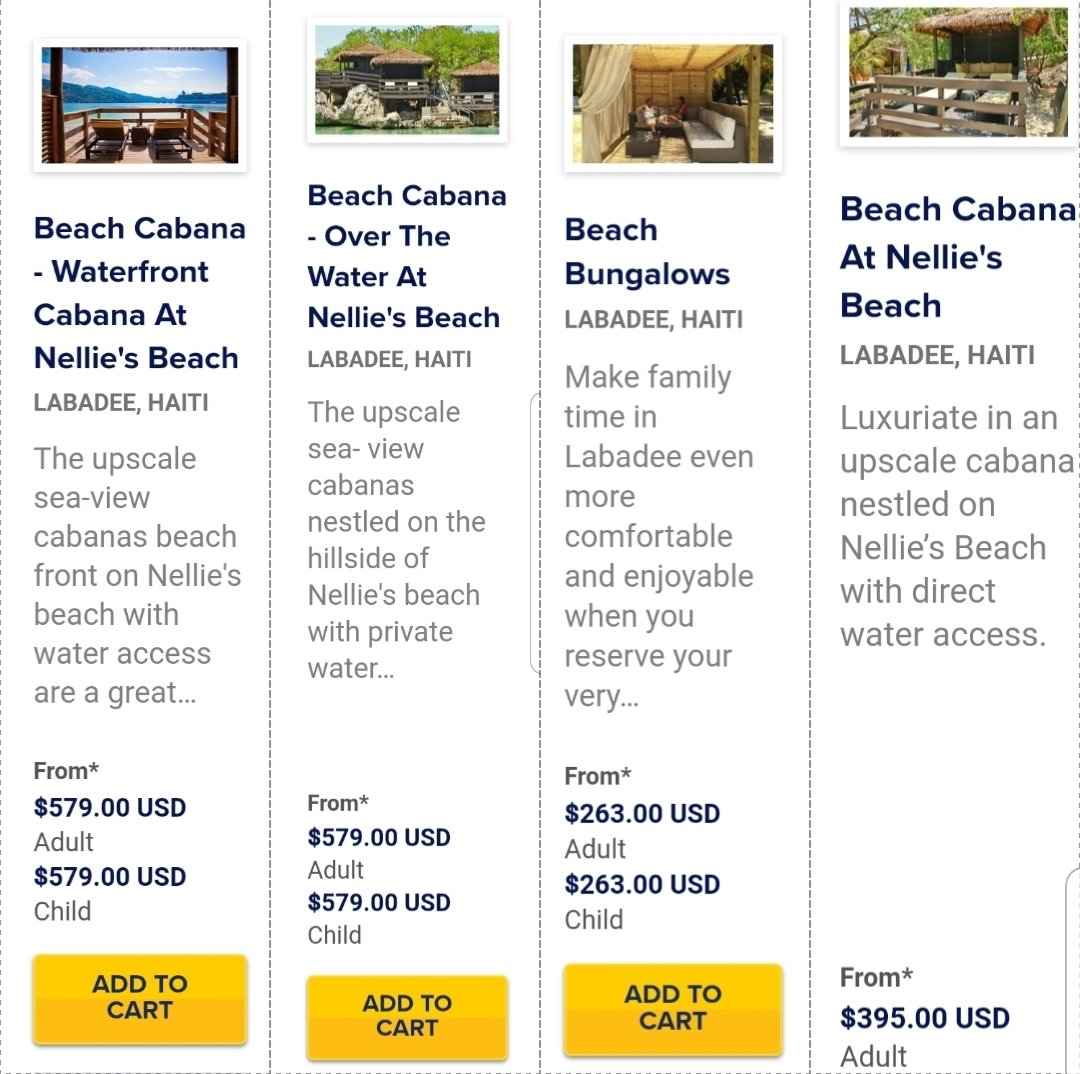Open Beach Cabana - Over The Water title

(x=407, y=256)
